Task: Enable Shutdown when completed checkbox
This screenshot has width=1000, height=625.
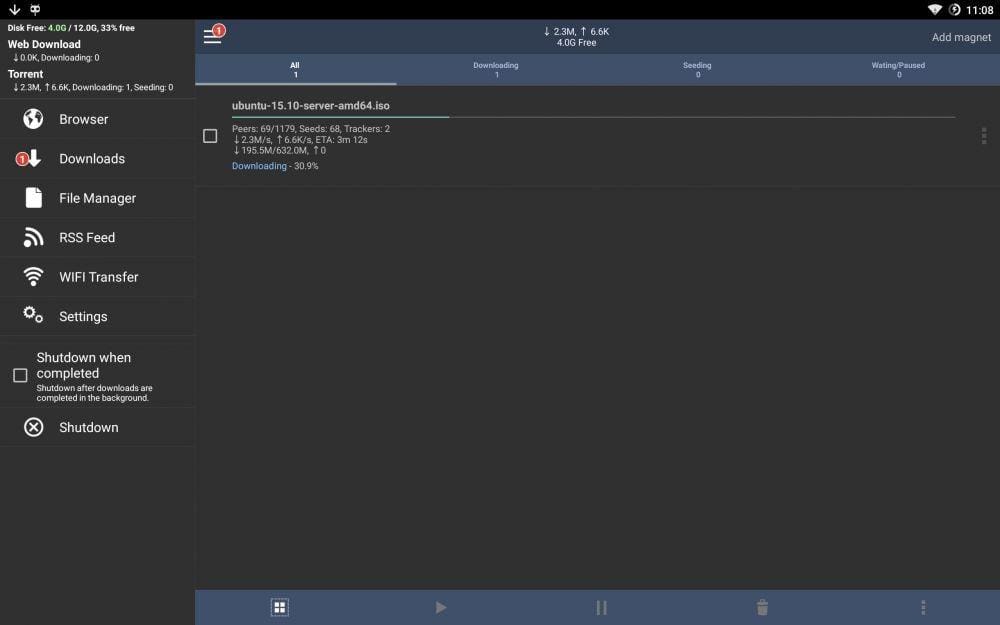Action: (20, 375)
